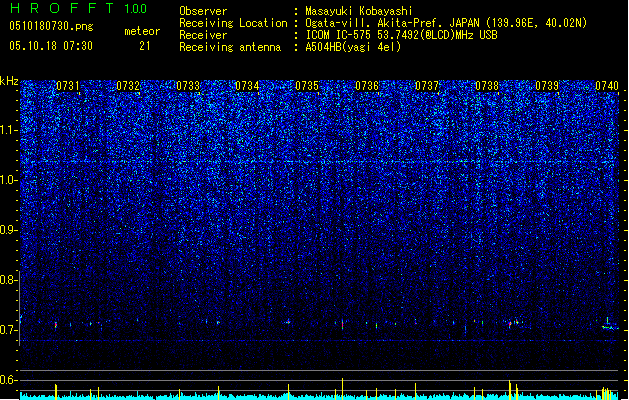Select antenna value A504HB(yagi 4el)
The width and height of the screenshot is (629, 400).
pos(353,47)
